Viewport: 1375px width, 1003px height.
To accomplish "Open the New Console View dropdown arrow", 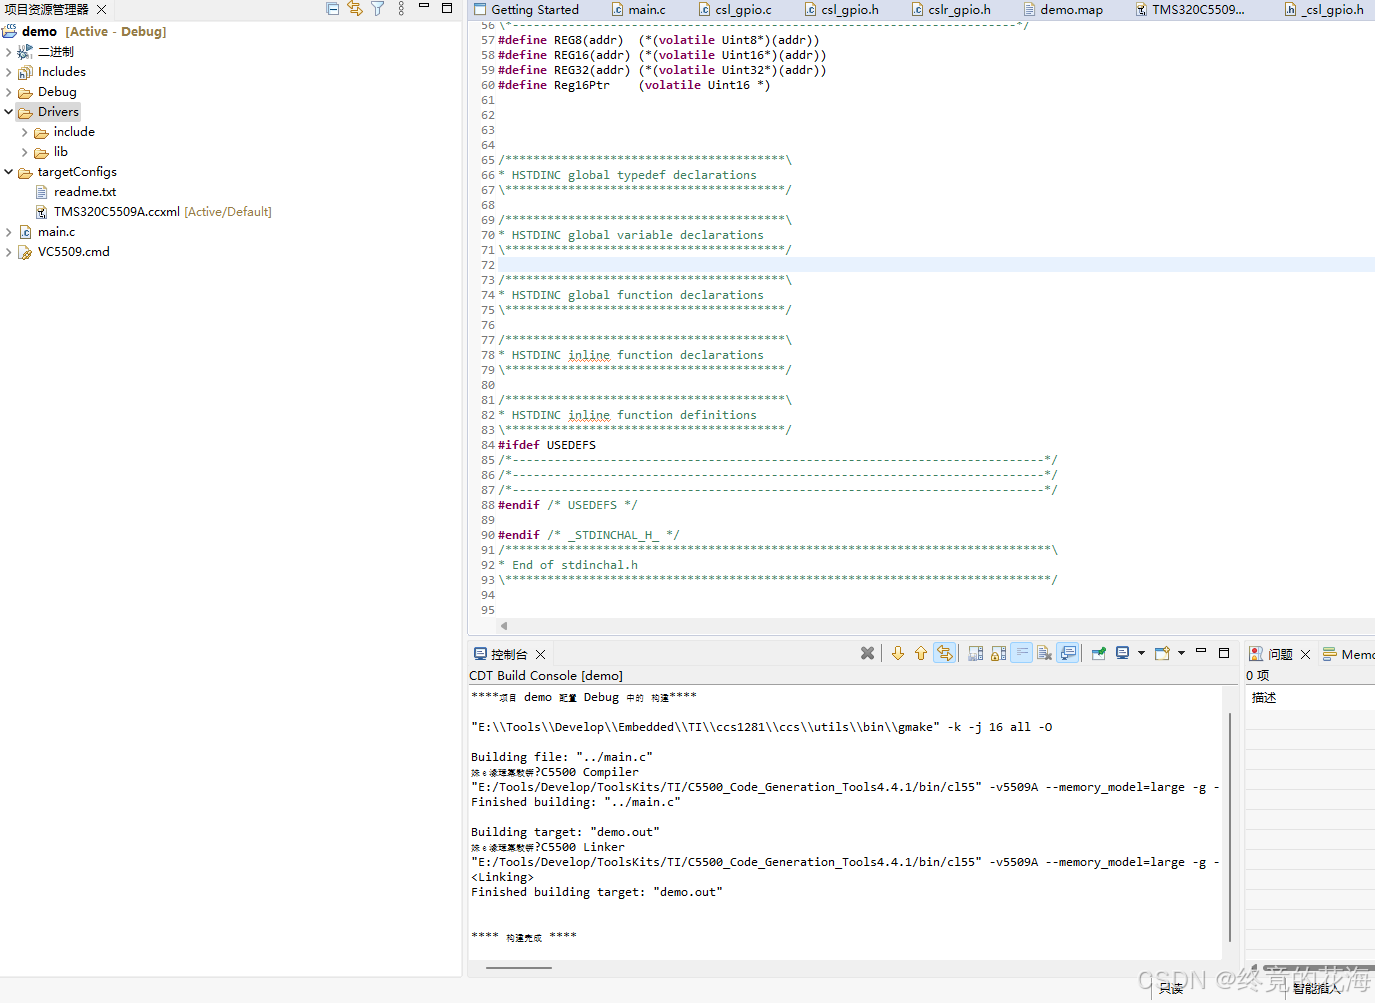I will click(1181, 653).
